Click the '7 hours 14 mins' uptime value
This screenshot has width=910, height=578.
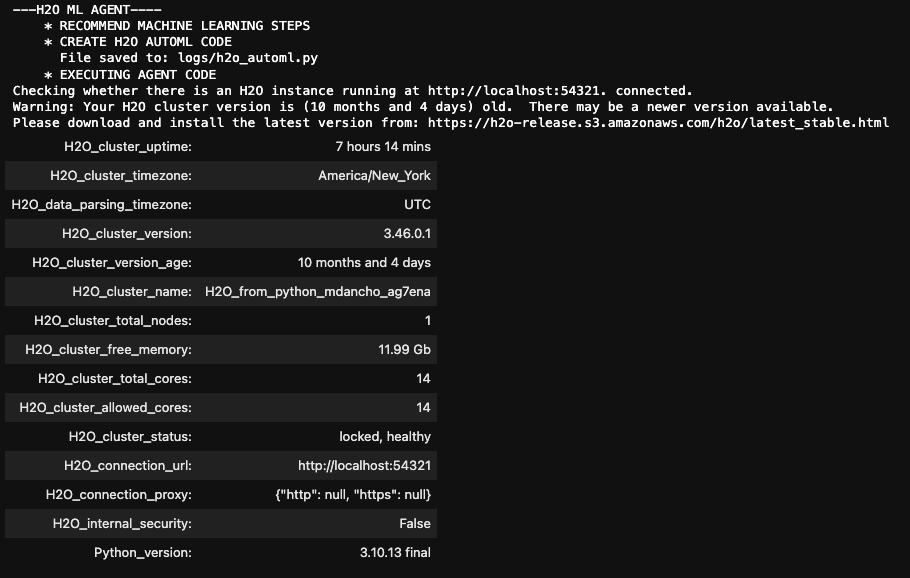pos(383,147)
